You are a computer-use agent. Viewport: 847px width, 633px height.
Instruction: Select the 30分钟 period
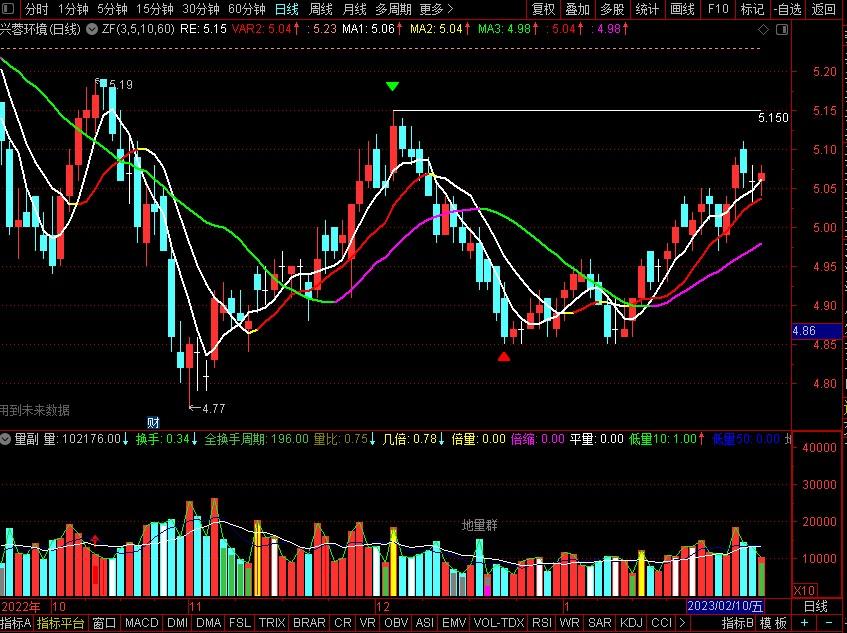[201, 9]
